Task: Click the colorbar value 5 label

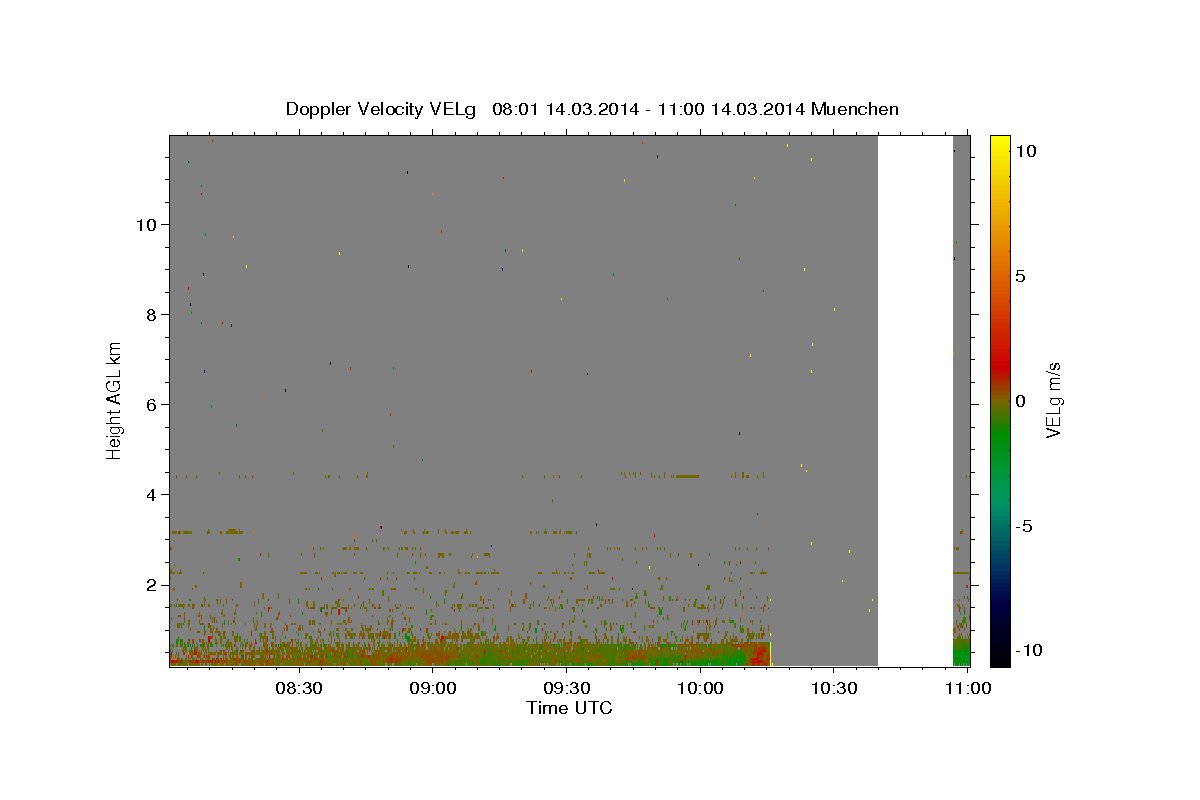Action: pos(1020,276)
